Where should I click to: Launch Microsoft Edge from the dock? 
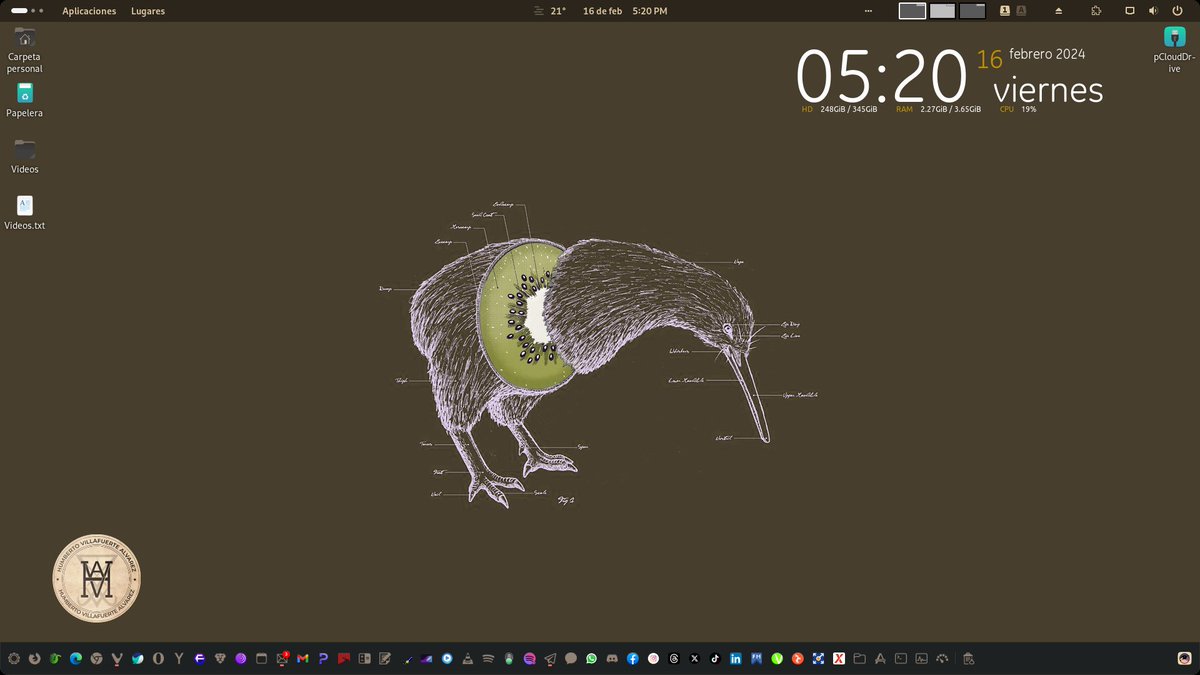(76, 659)
